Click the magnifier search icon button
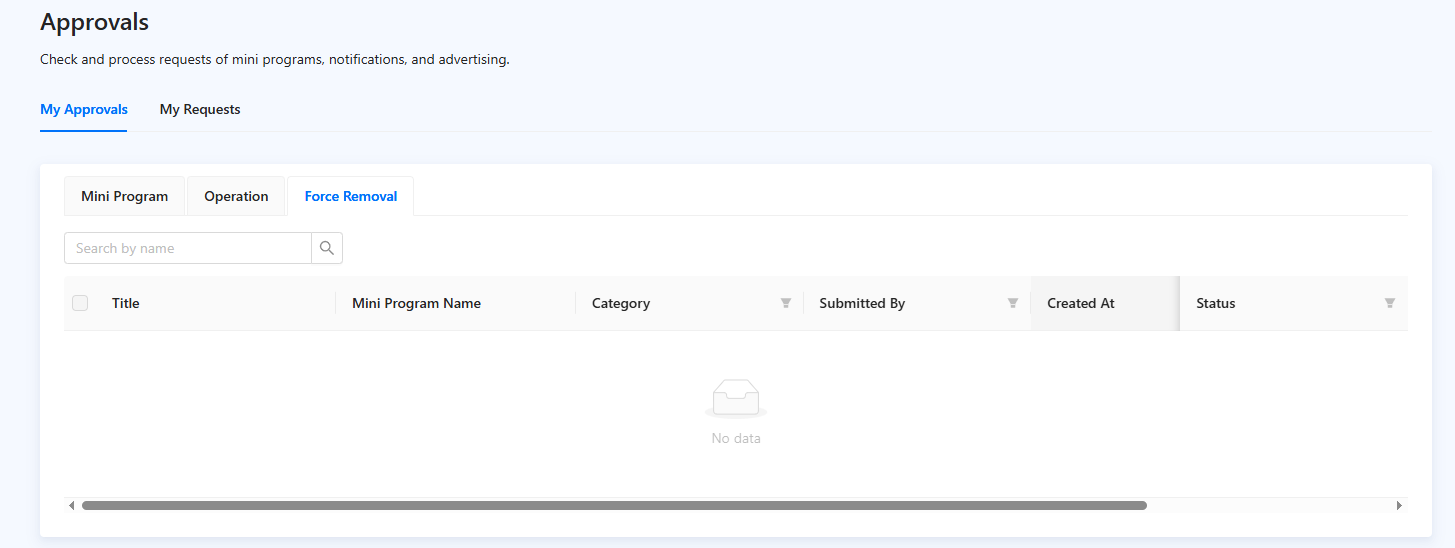The height and width of the screenshot is (548, 1455). (x=327, y=248)
